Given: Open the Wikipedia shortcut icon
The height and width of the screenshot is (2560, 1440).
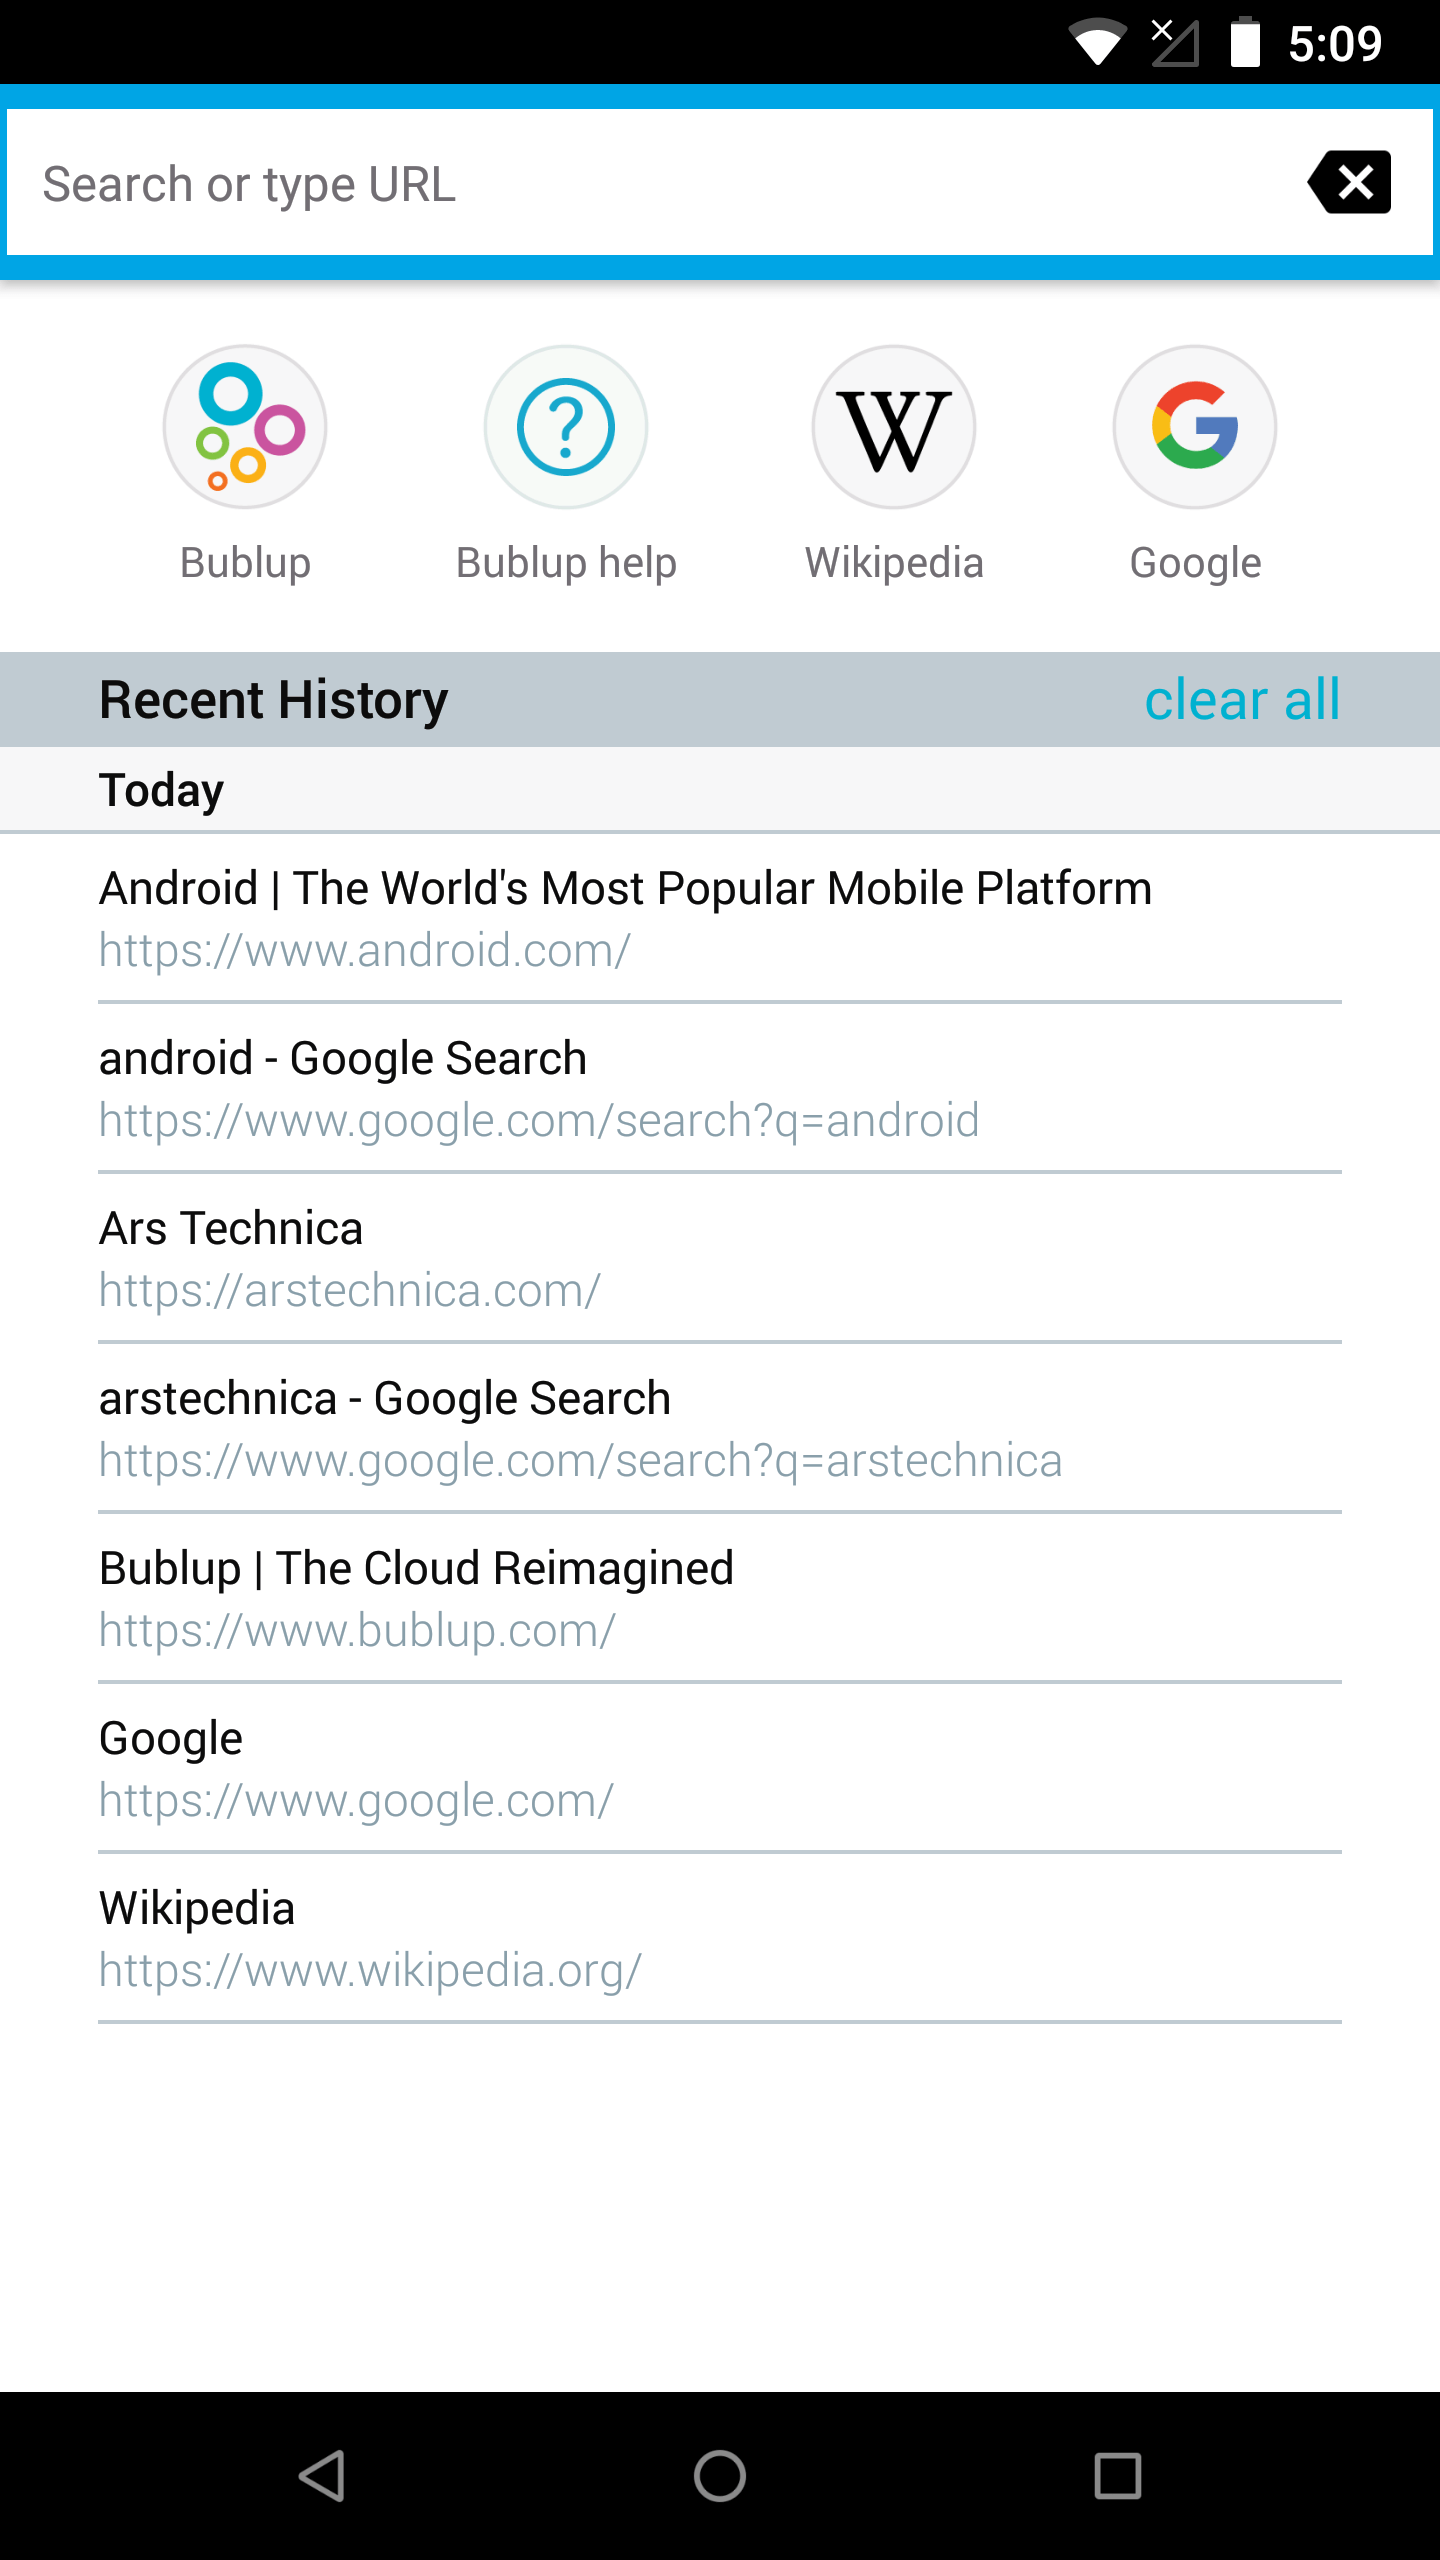Looking at the screenshot, I should coord(894,427).
